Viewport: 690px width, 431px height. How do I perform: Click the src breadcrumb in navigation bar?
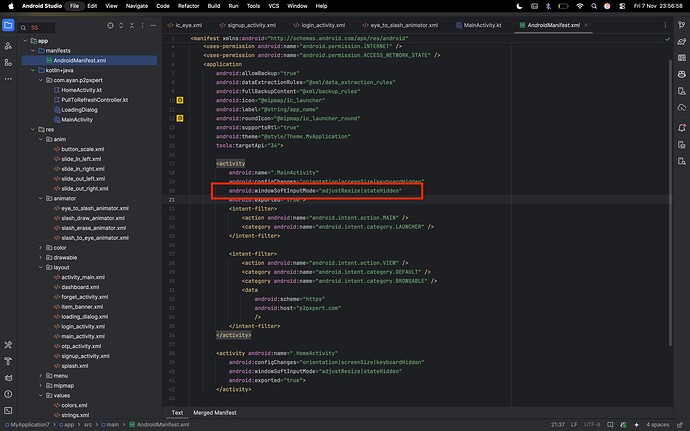point(88,424)
